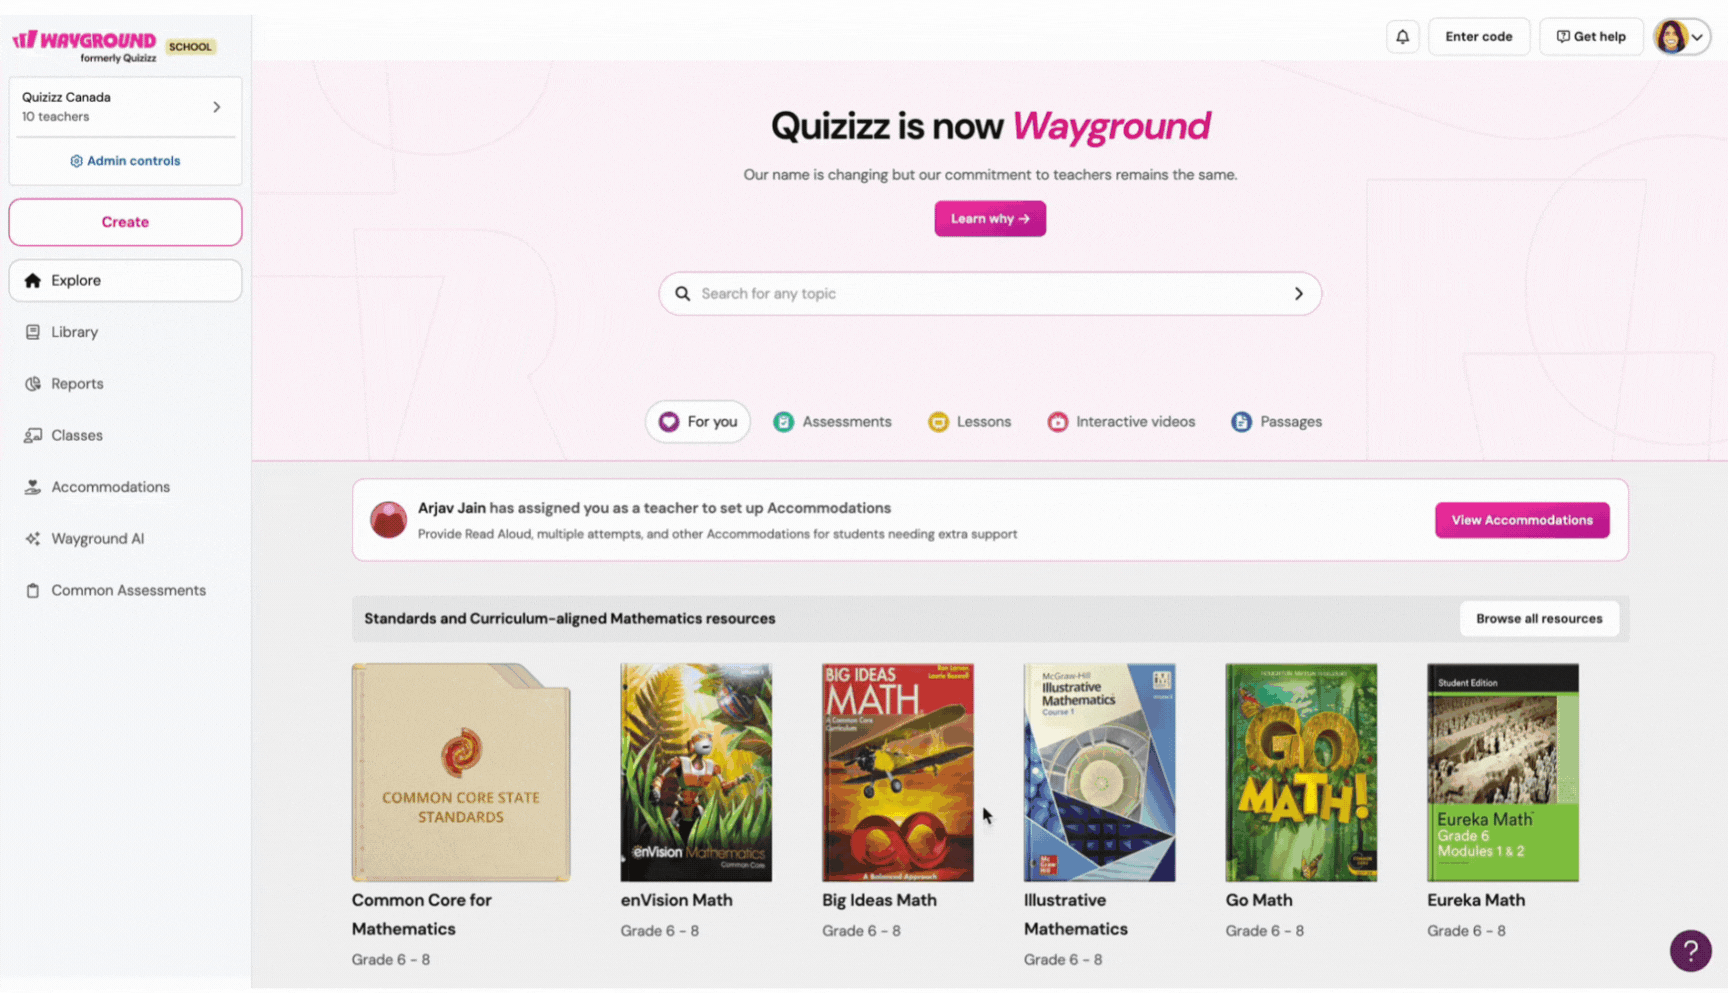Image resolution: width=1728 pixels, height=993 pixels.
Task: Select the Passages tab
Action: coord(1276,422)
